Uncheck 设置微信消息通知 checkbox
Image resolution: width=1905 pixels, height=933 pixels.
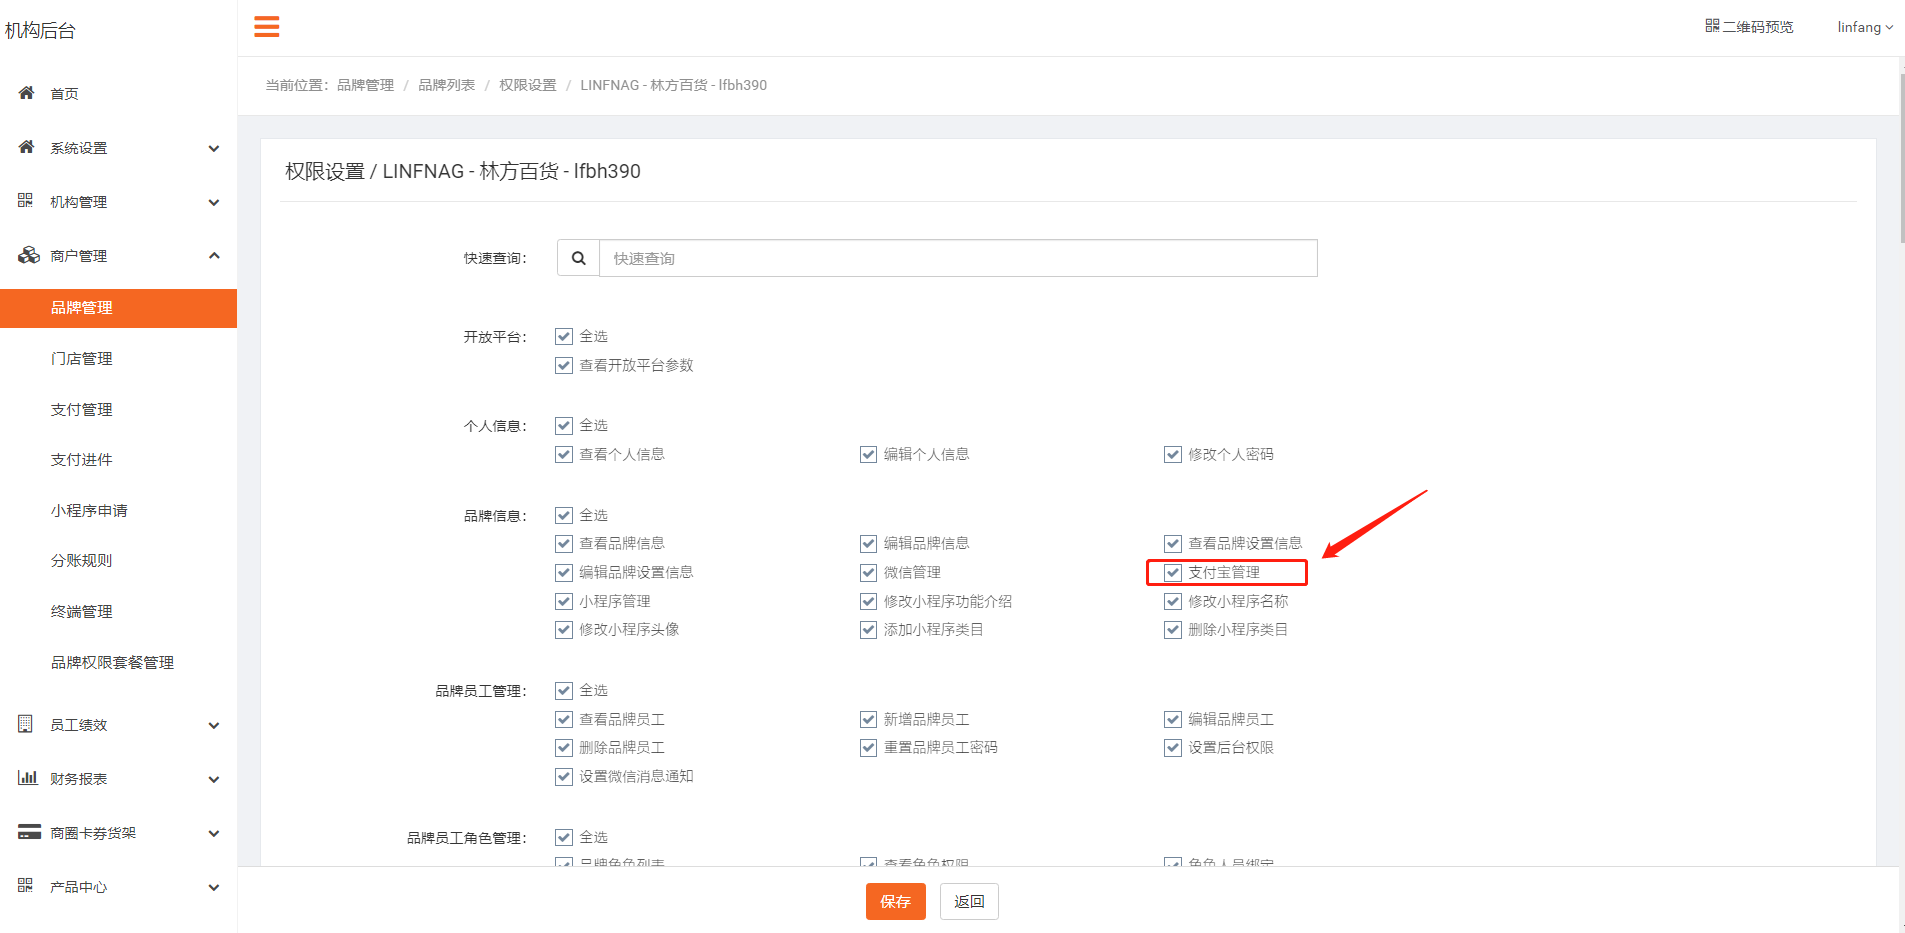click(x=564, y=776)
